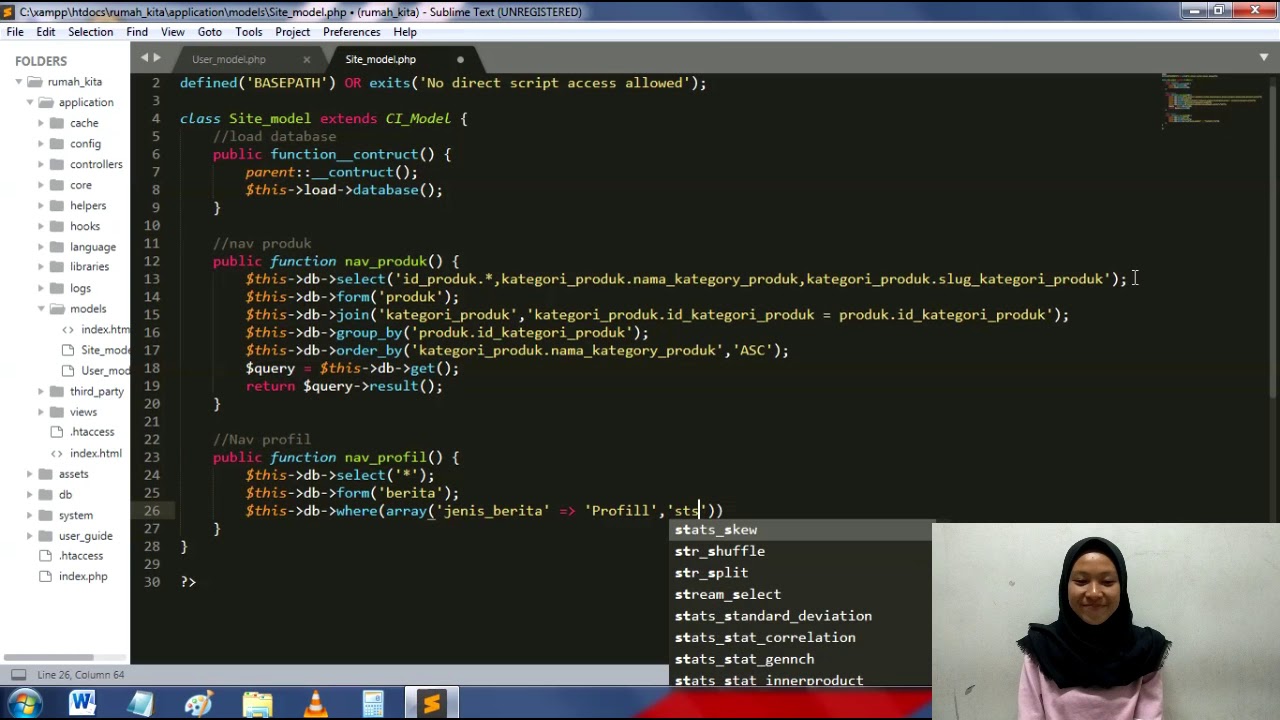This screenshot has width=1280, height=720.
Task: Collapse the models folder
Action: (x=41, y=309)
